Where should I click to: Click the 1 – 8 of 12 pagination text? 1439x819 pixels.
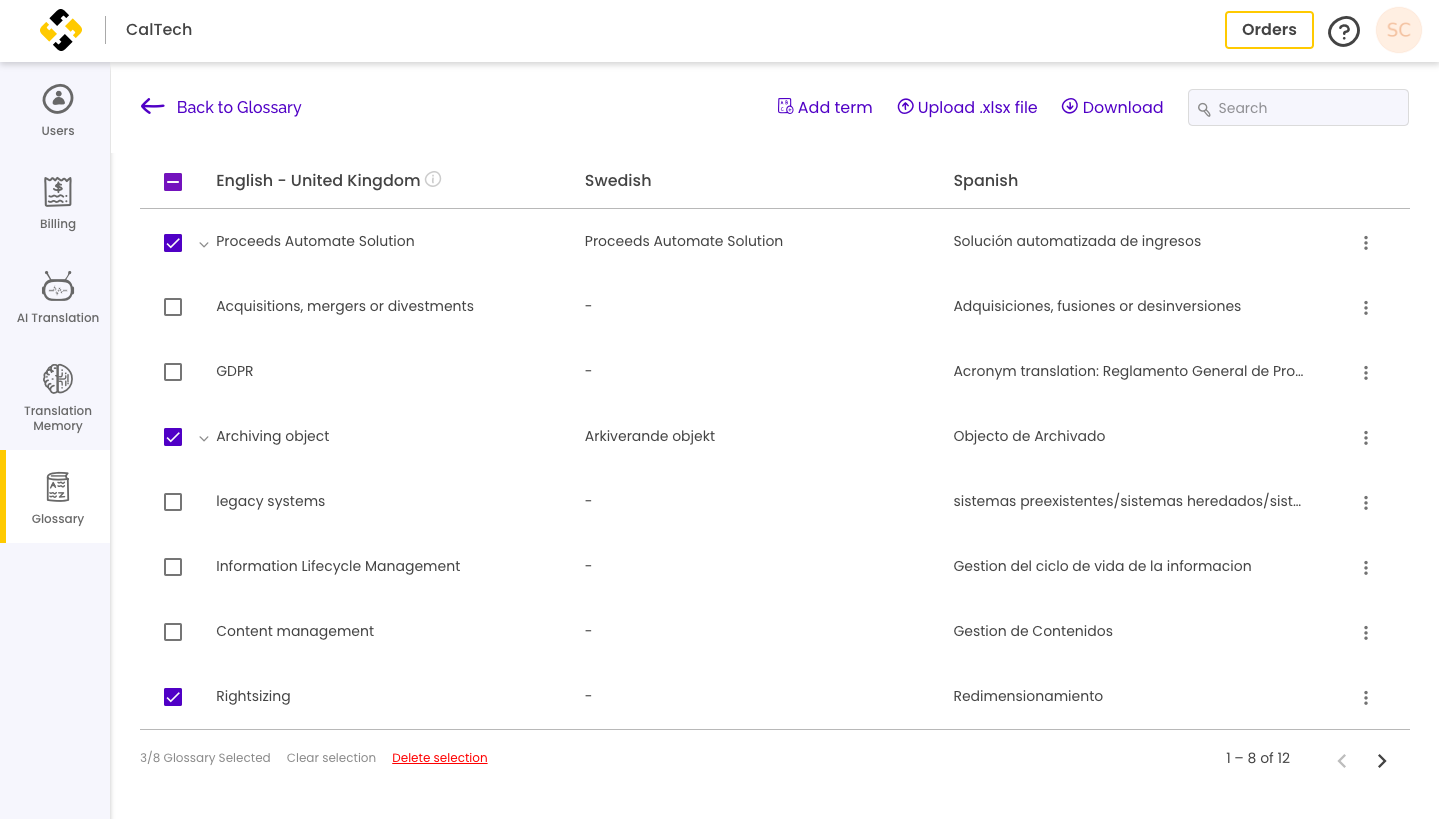click(x=1258, y=758)
